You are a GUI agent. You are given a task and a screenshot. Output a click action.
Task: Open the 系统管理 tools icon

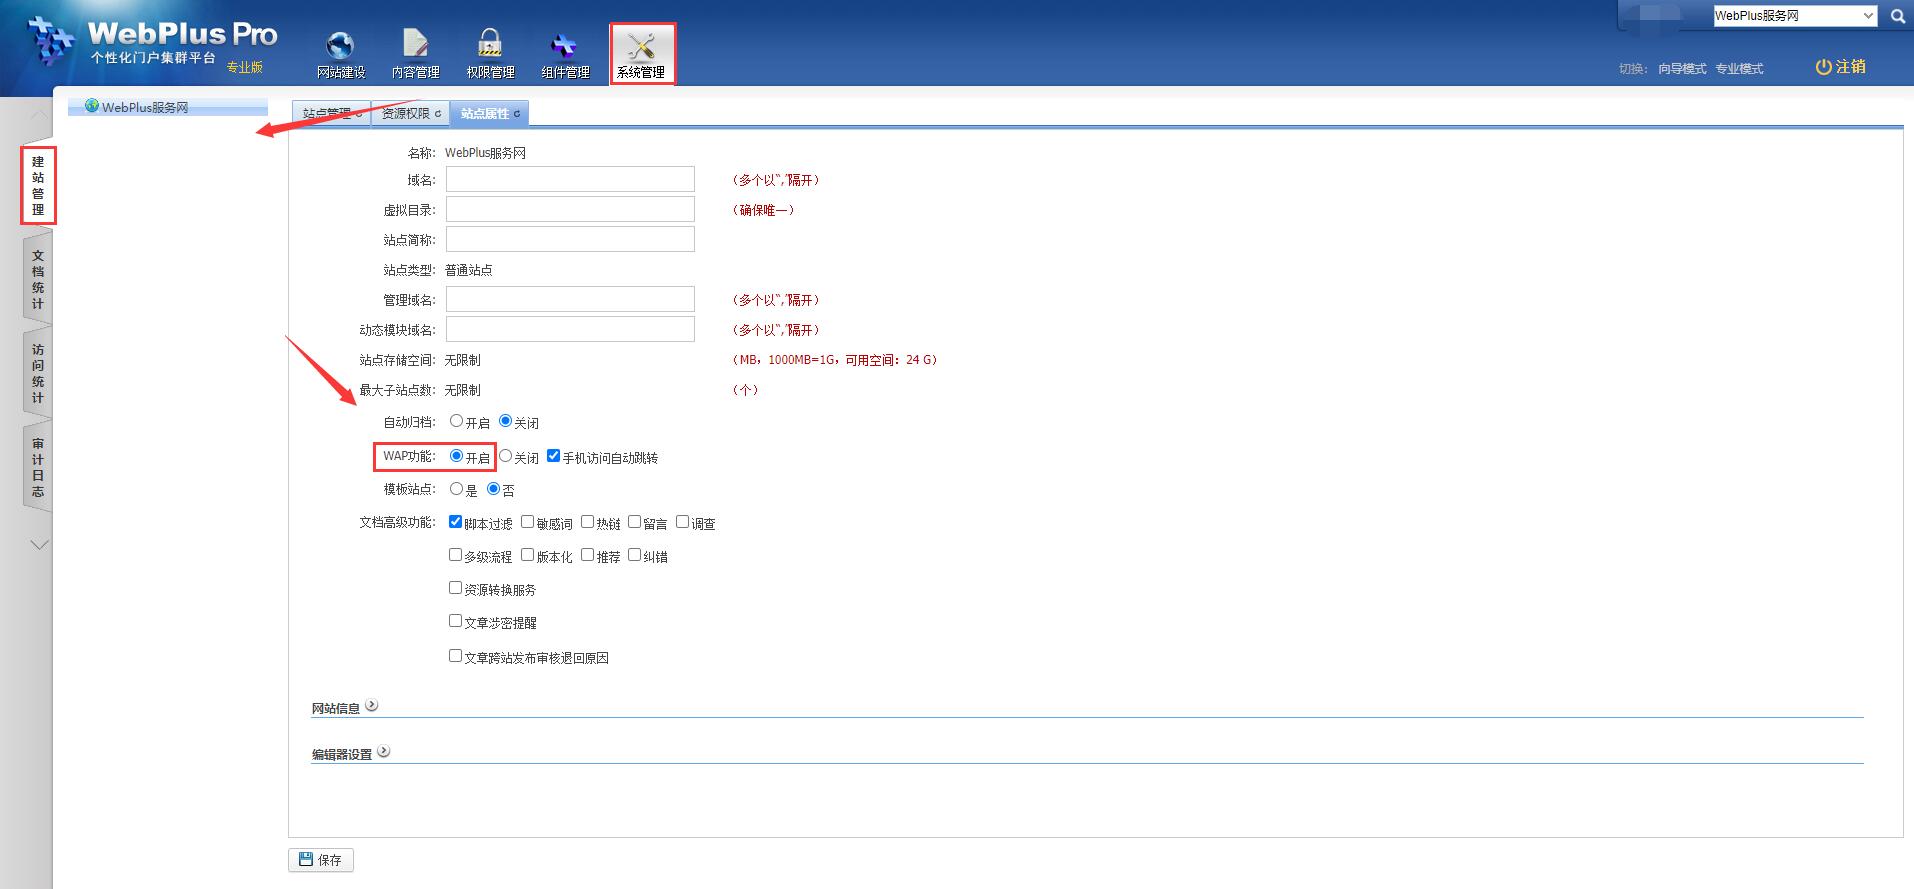click(641, 46)
